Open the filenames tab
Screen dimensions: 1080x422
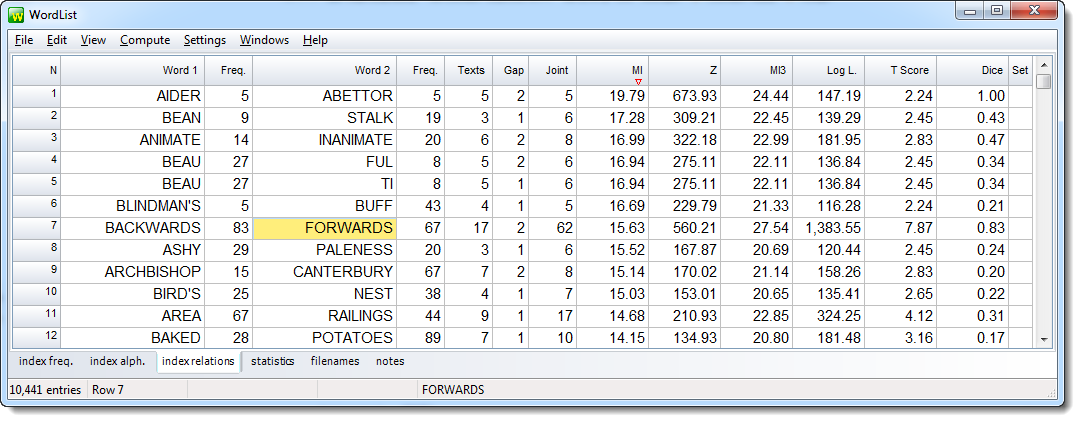334,361
